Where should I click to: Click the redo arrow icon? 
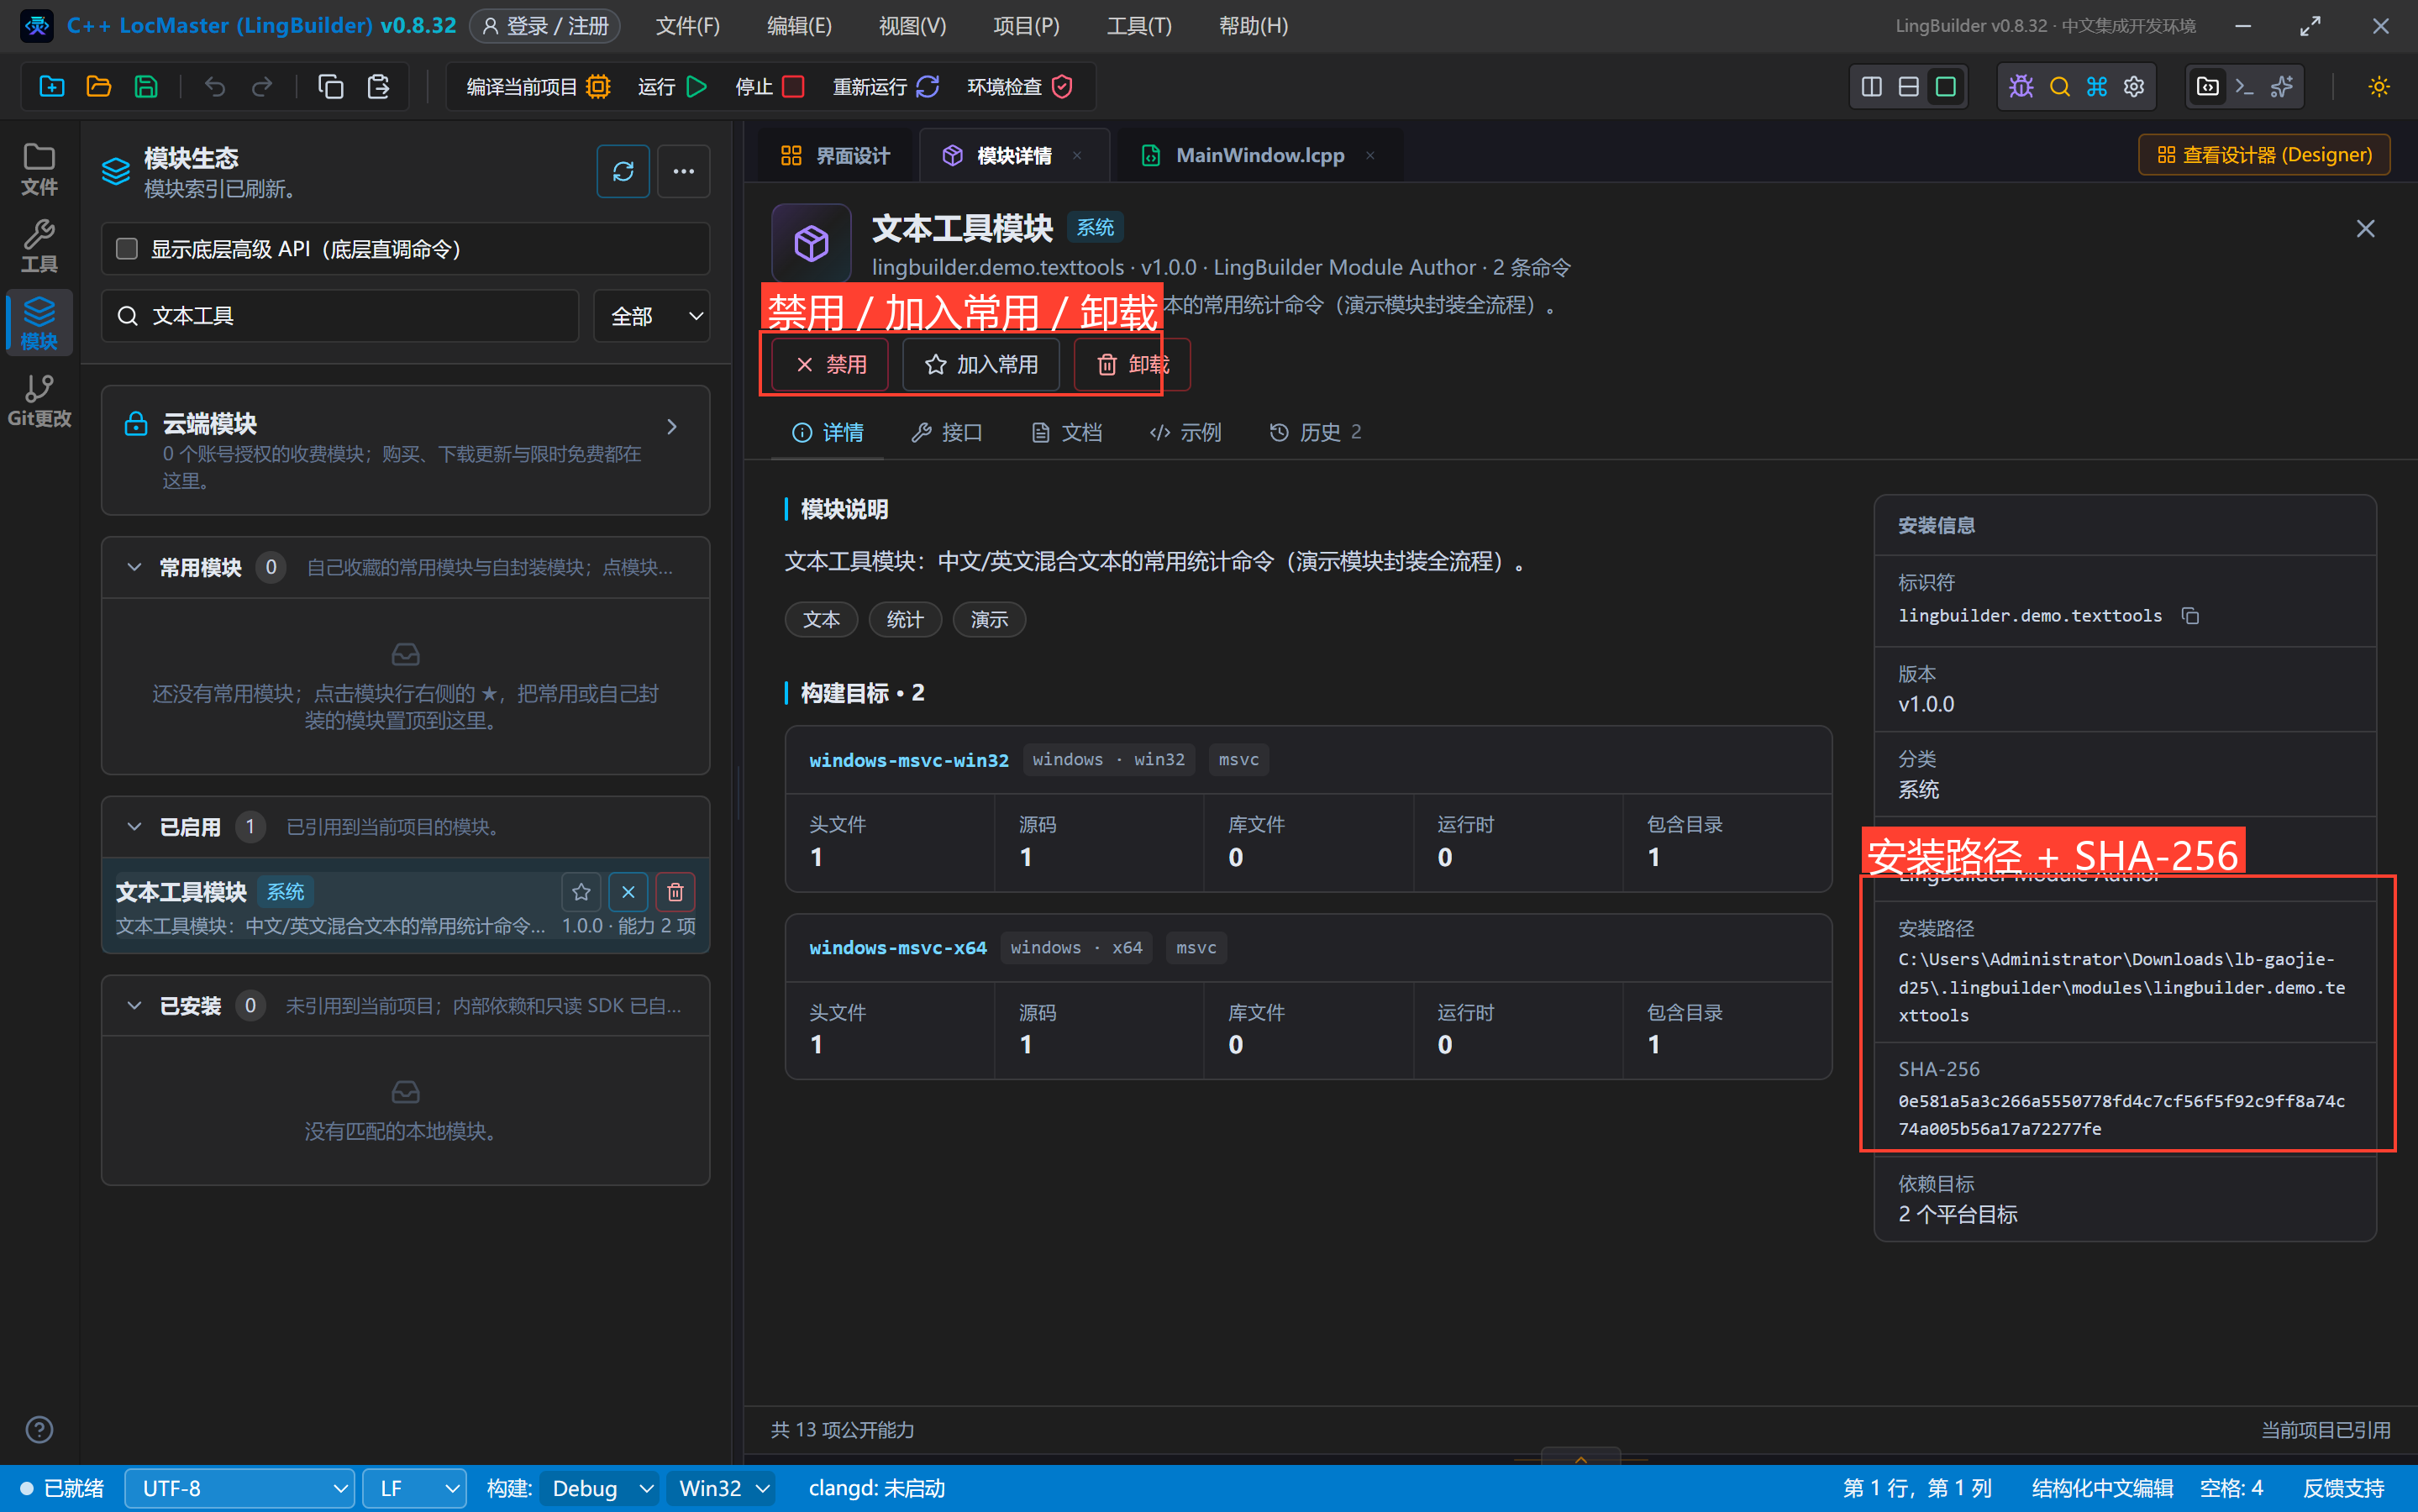262,87
